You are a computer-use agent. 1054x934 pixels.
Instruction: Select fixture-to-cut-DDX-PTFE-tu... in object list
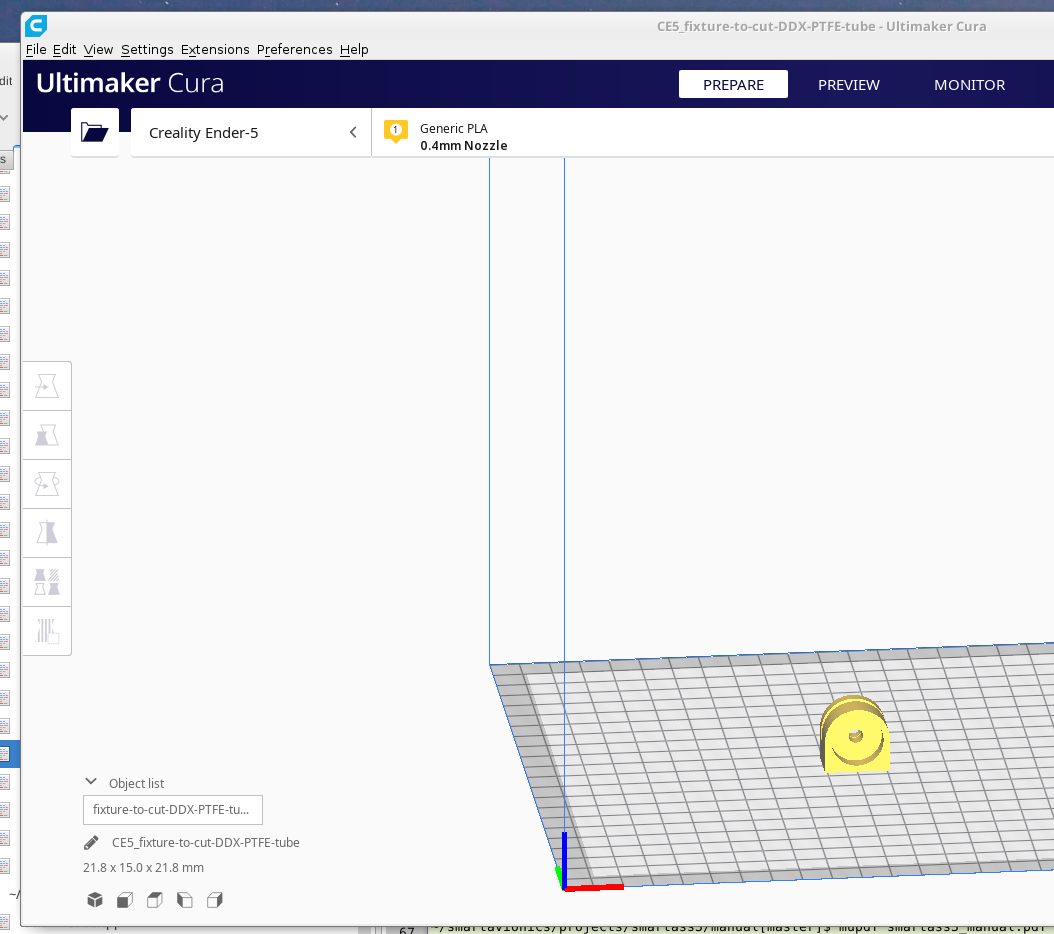click(173, 810)
